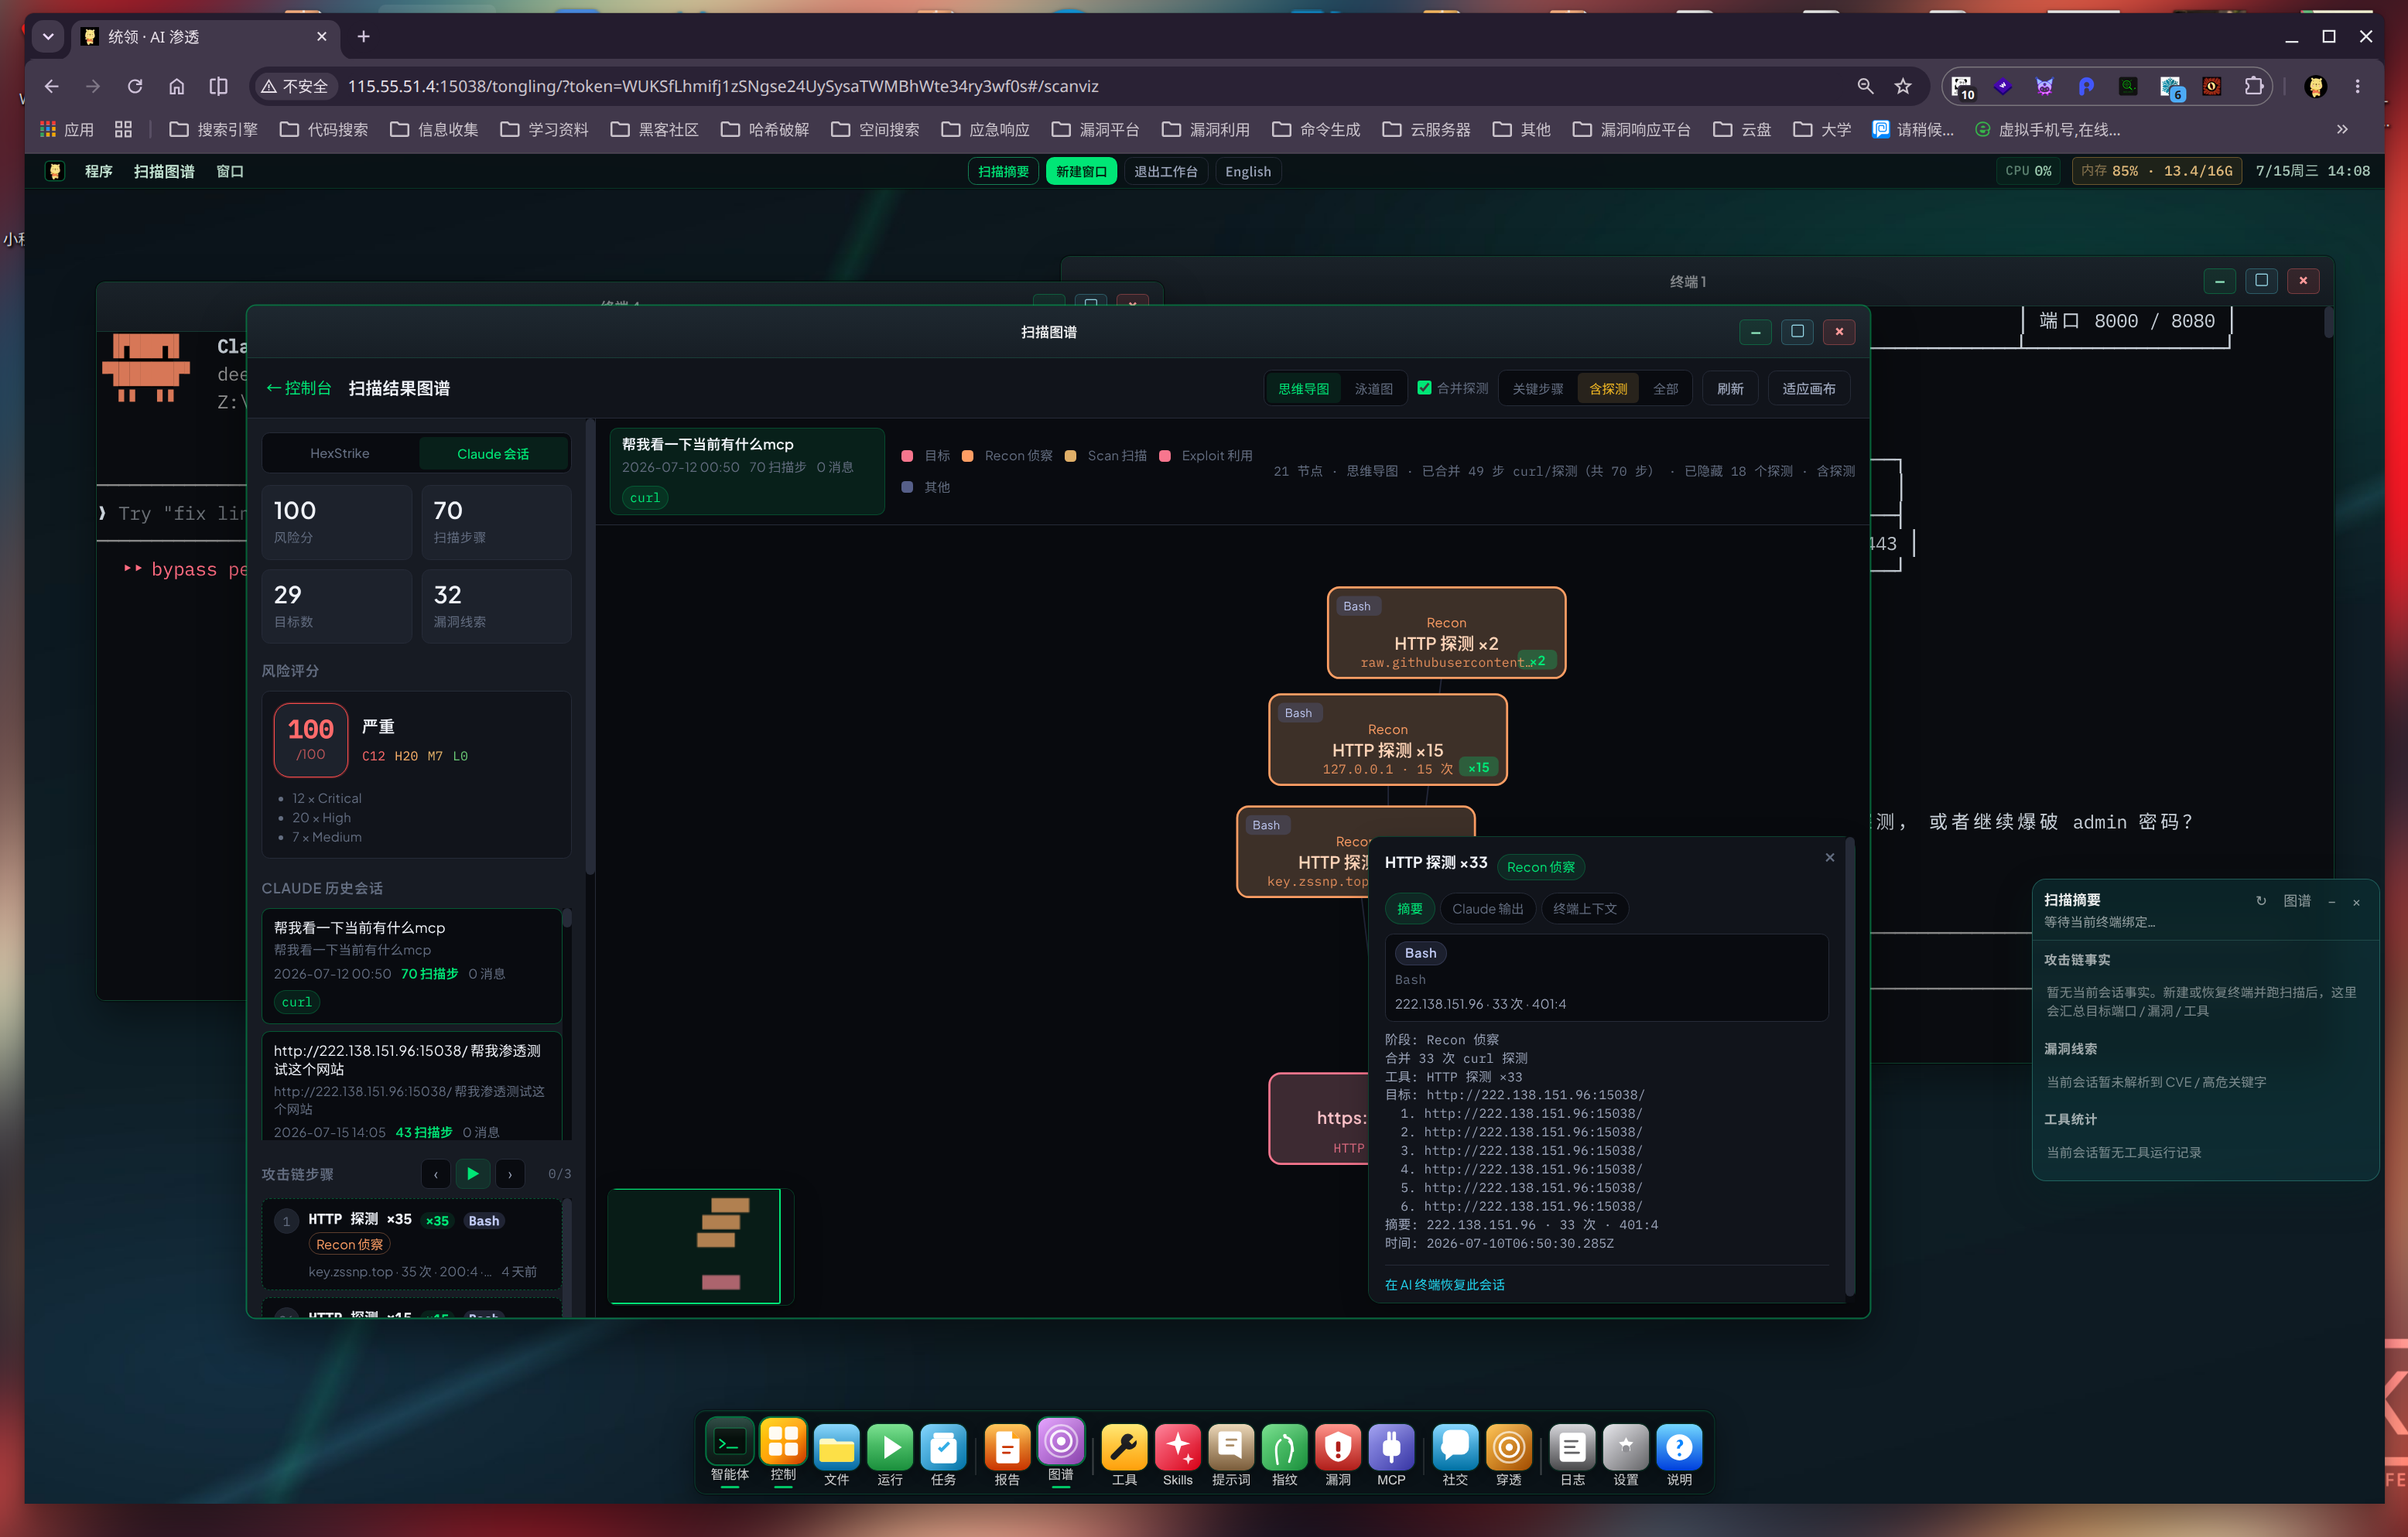Image resolution: width=2408 pixels, height=1537 pixels.
Task: Follow the 在 AI 终端恢复此会话 link
Action: click(1444, 1285)
